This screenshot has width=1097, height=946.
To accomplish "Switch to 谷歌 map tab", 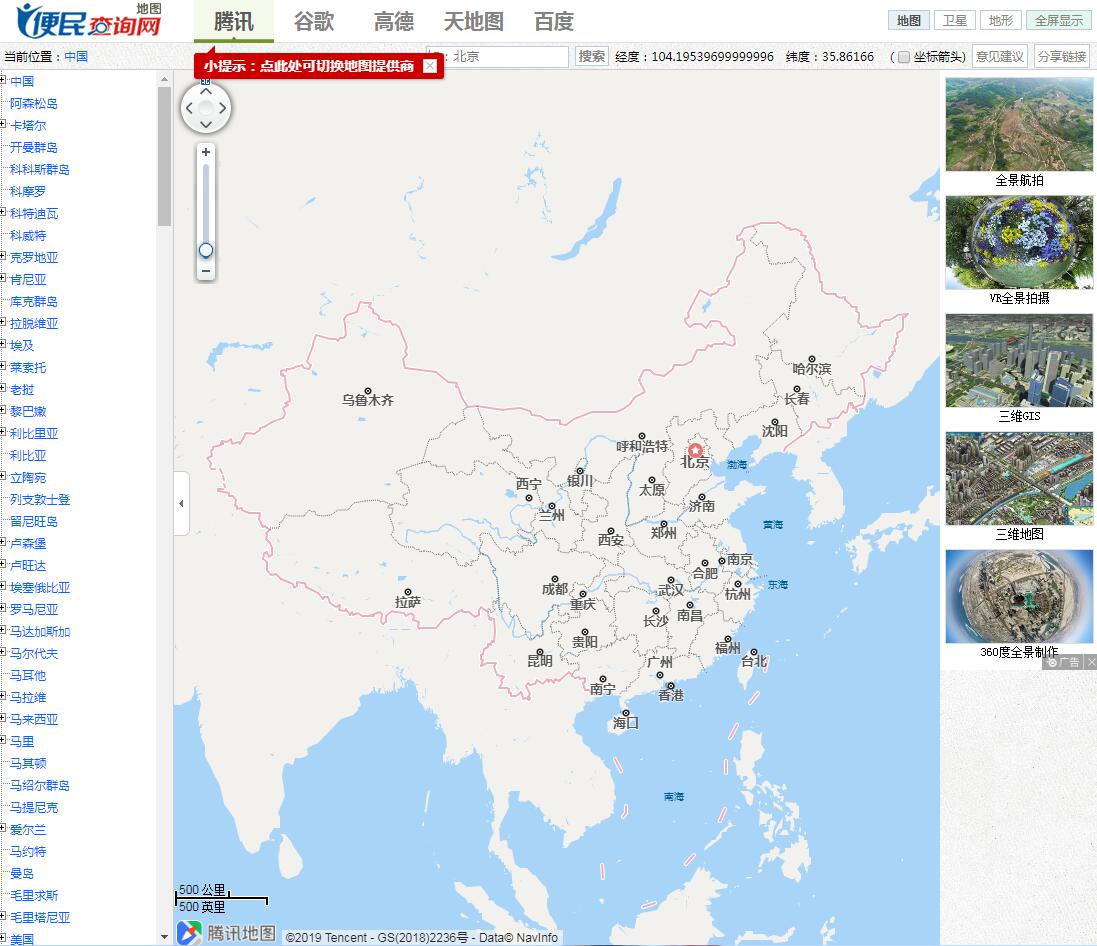I will (314, 22).
